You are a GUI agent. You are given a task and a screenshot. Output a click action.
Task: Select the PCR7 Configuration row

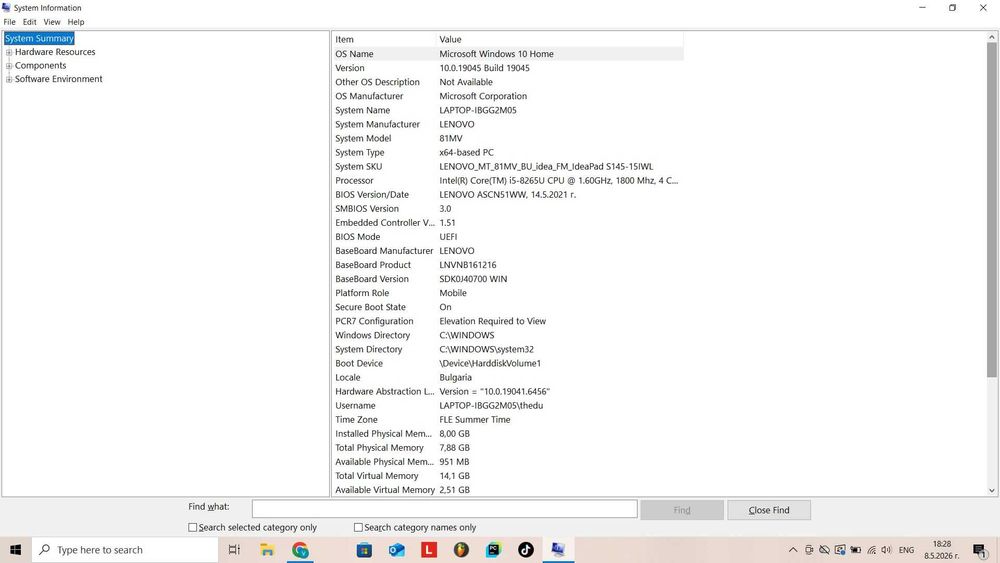508,321
